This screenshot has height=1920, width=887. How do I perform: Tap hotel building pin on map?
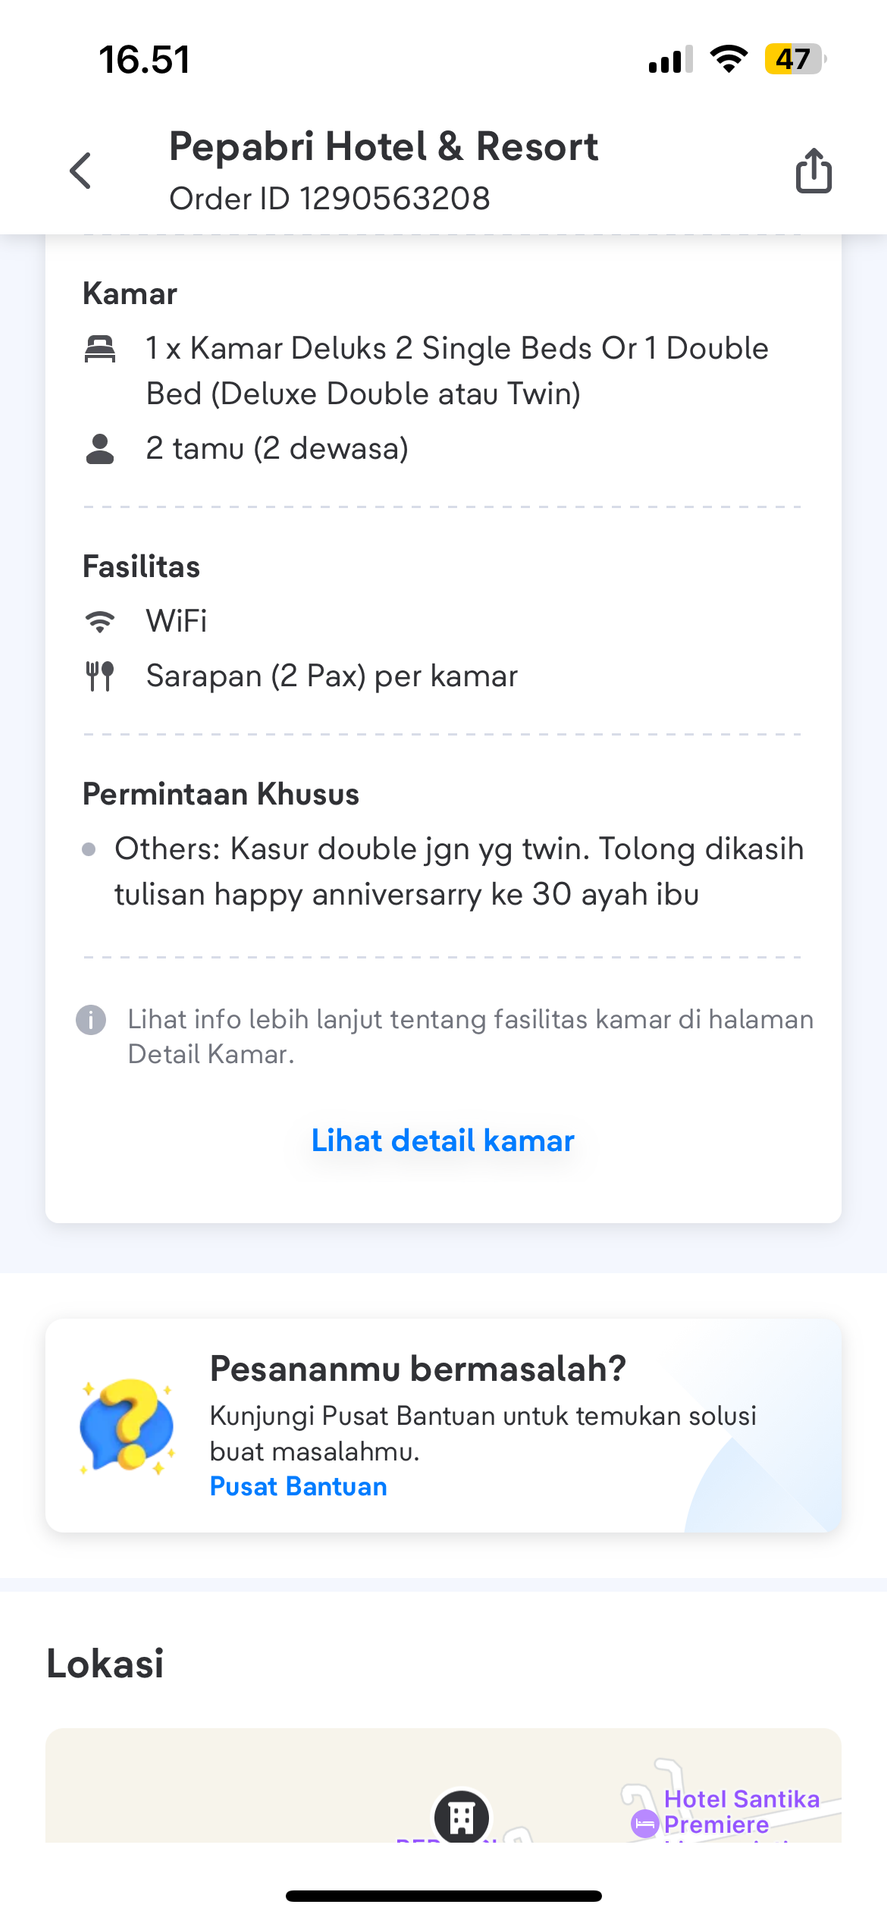[x=461, y=1816]
